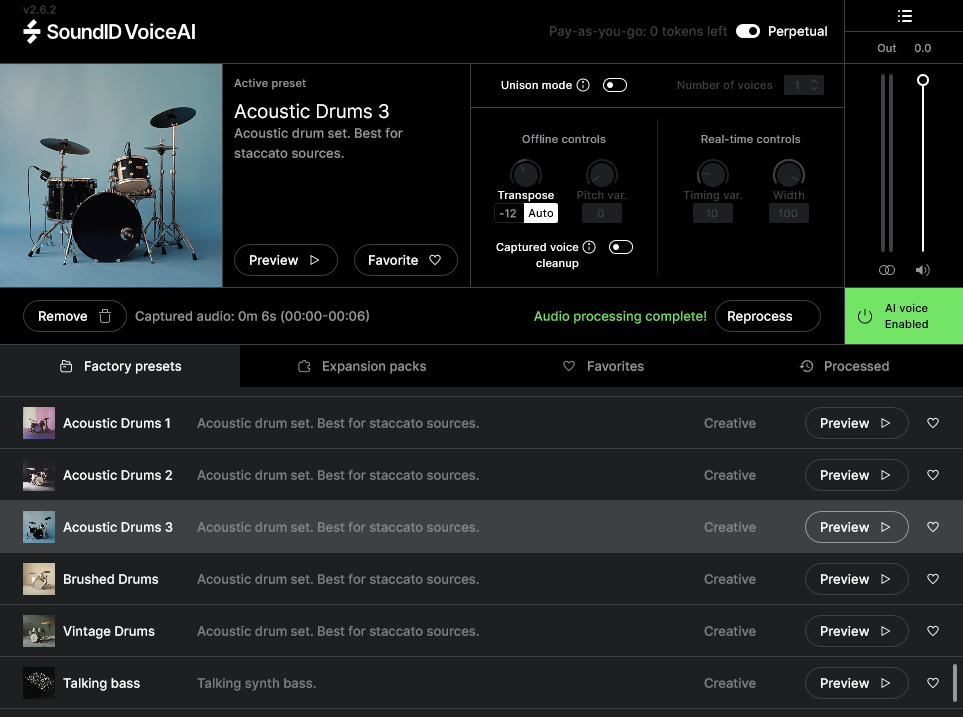Adjust Number of voices stepper arrows
The width and height of the screenshot is (963, 717).
coord(815,85)
